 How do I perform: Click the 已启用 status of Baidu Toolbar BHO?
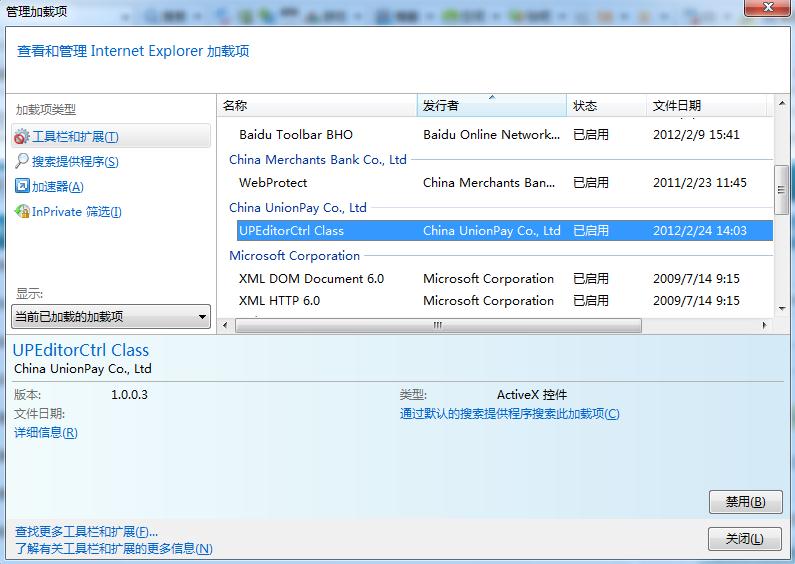click(591, 134)
